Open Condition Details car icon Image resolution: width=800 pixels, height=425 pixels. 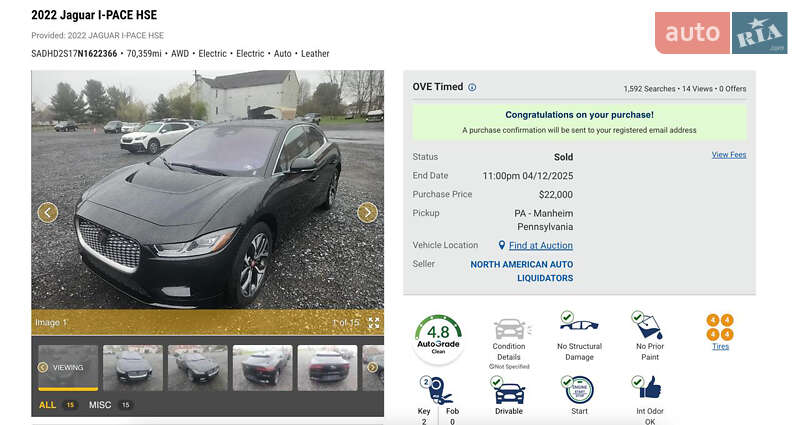pos(510,329)
